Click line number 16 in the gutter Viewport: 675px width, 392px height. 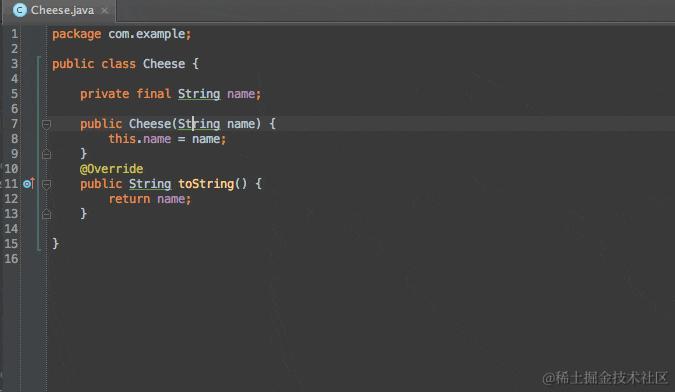11,259
